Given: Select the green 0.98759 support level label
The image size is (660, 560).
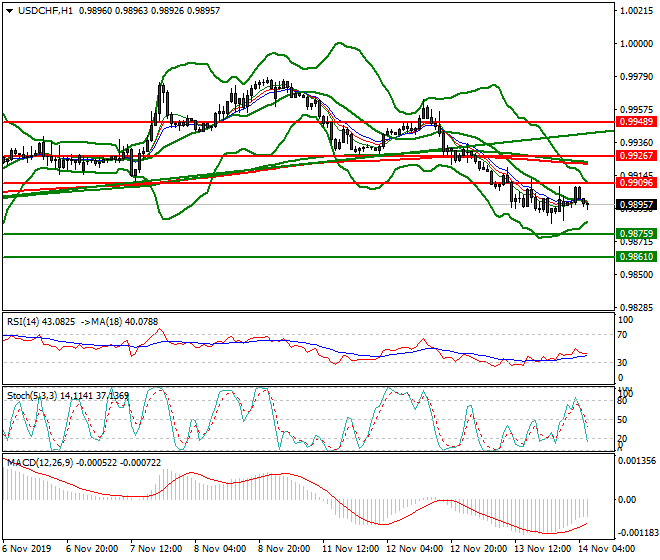Looking at the screenshot, I should pyautogui.click(x=636, y=234).
